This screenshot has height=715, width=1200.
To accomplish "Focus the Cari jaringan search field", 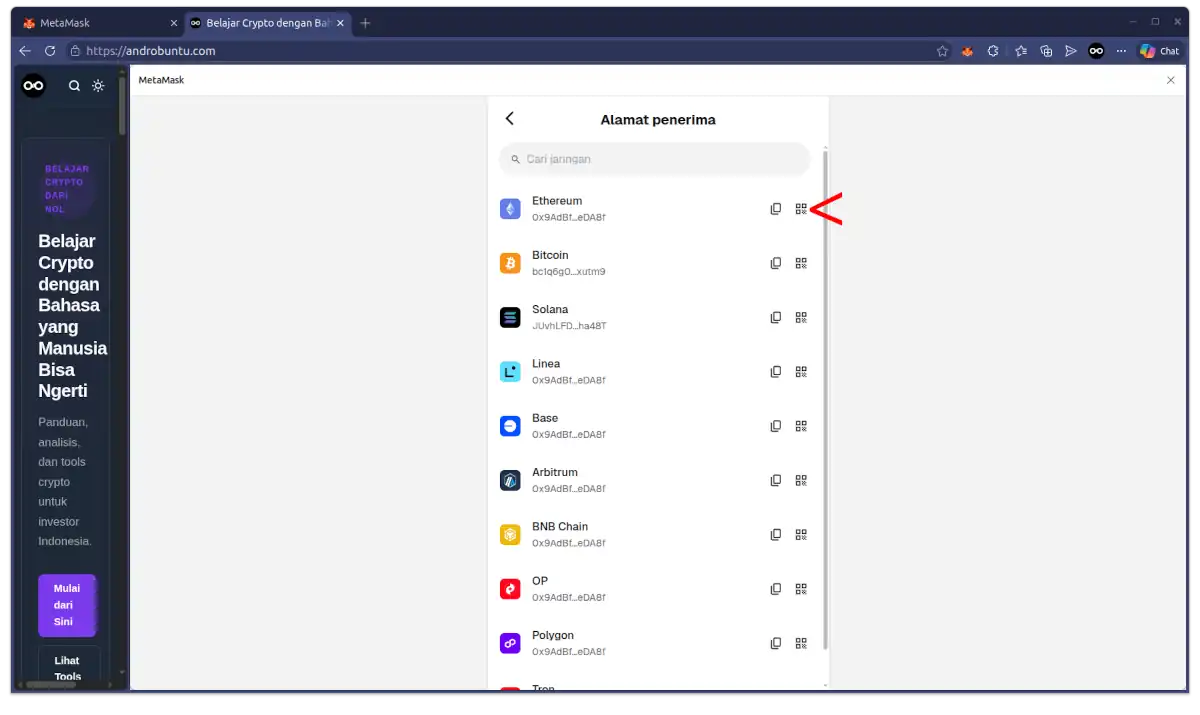I will point(654,159).
